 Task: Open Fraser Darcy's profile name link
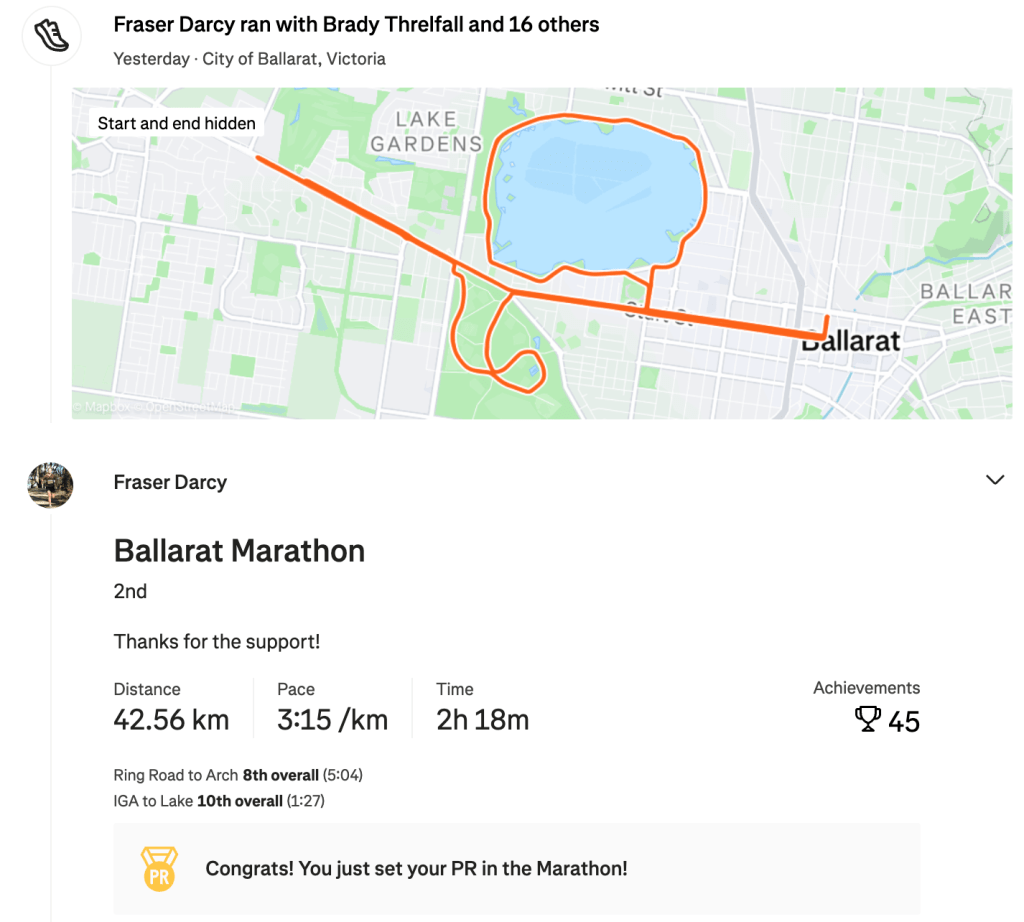[170, 482]
